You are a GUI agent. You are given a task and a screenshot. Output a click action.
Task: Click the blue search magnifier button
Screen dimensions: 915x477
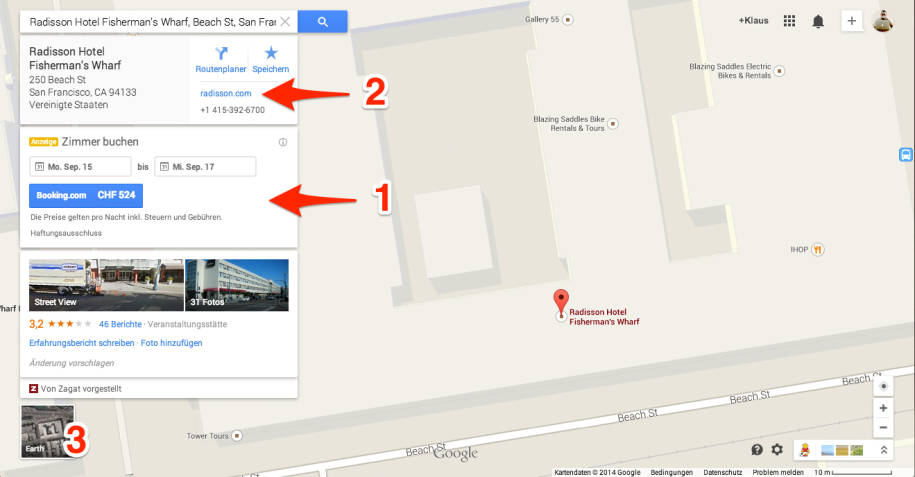pos(323,22)
